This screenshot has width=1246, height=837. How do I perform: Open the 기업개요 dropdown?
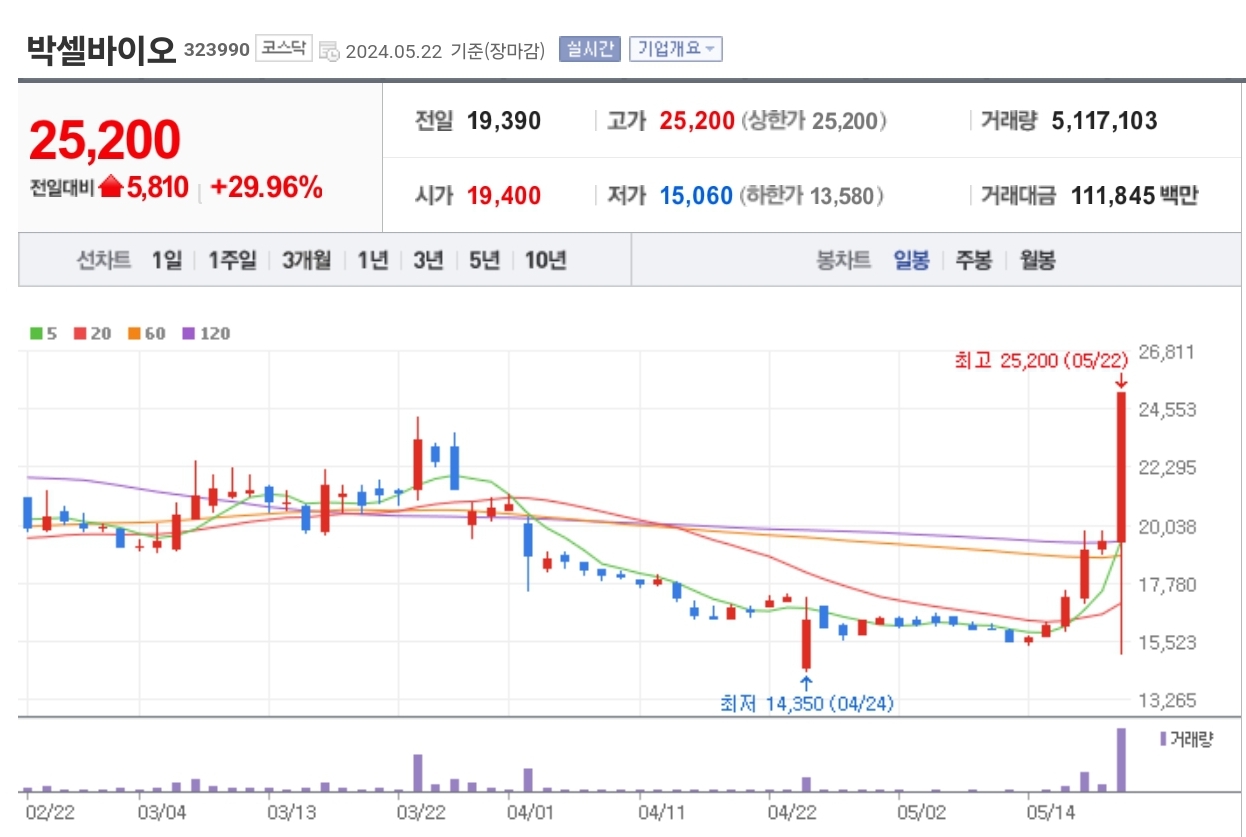pyautogui.click(x=675, y=49)
